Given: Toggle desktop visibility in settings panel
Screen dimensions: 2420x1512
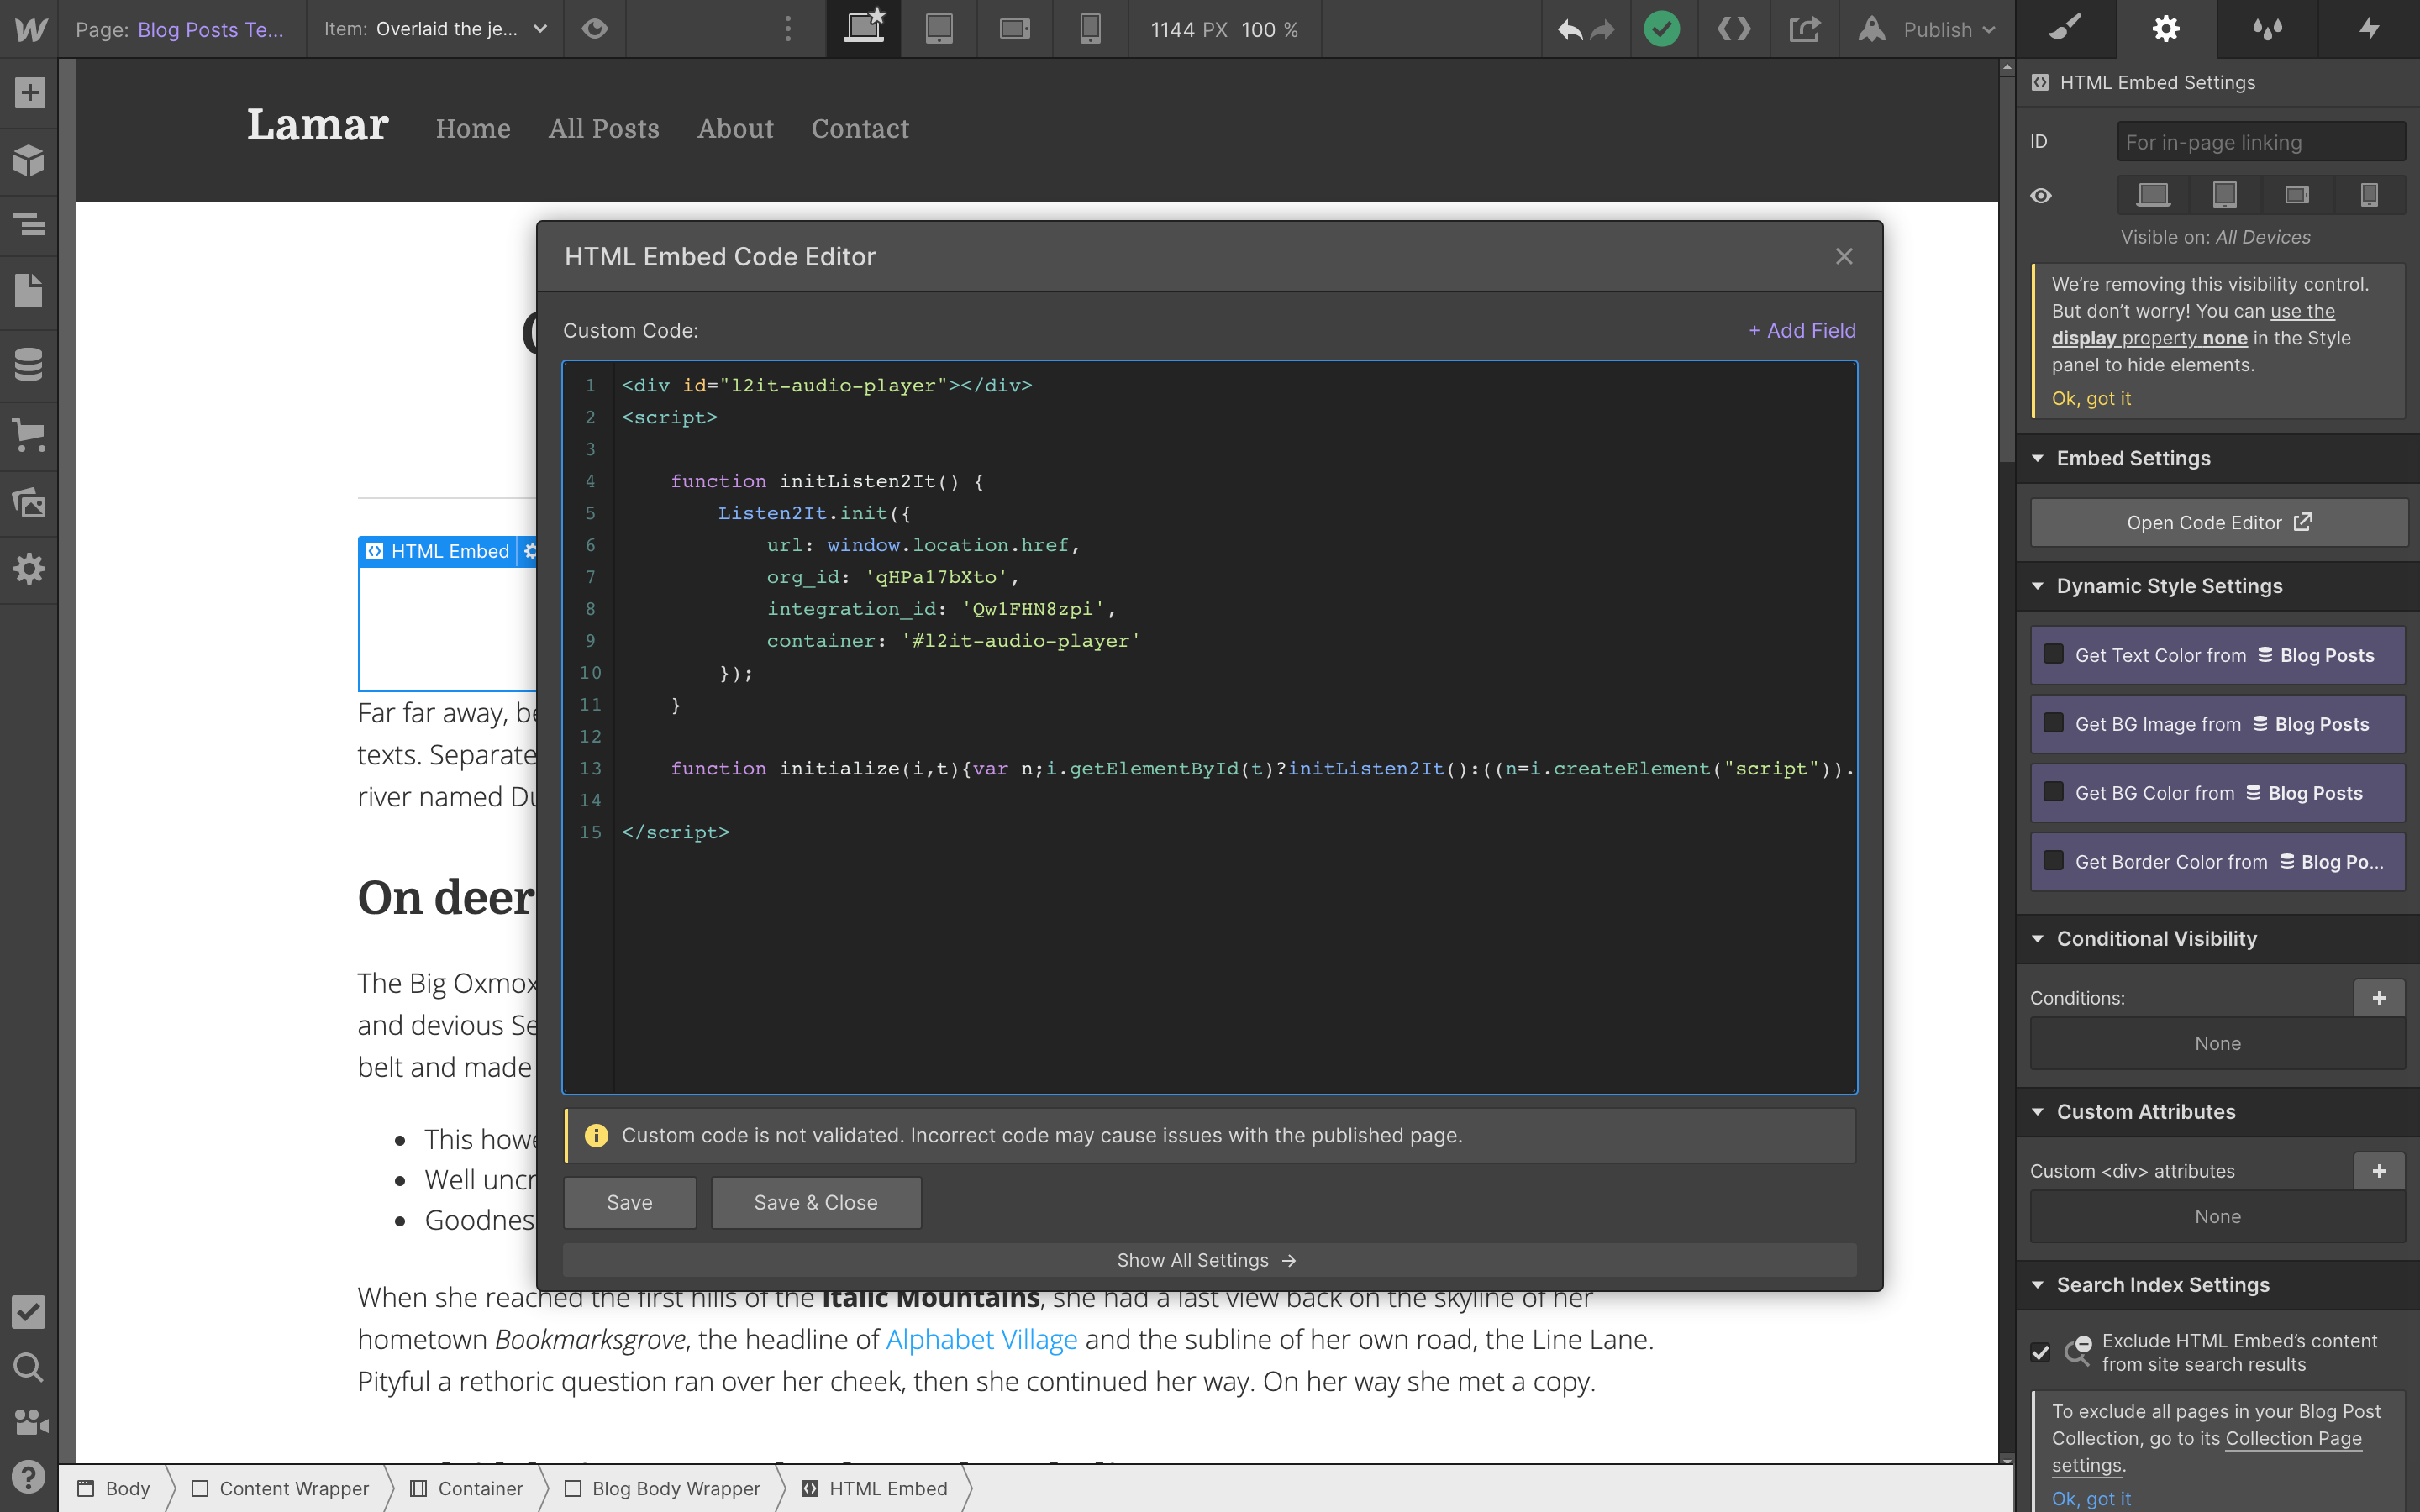Looking at the screenshot, I should pyautogui.click(x=2154, y=195).
